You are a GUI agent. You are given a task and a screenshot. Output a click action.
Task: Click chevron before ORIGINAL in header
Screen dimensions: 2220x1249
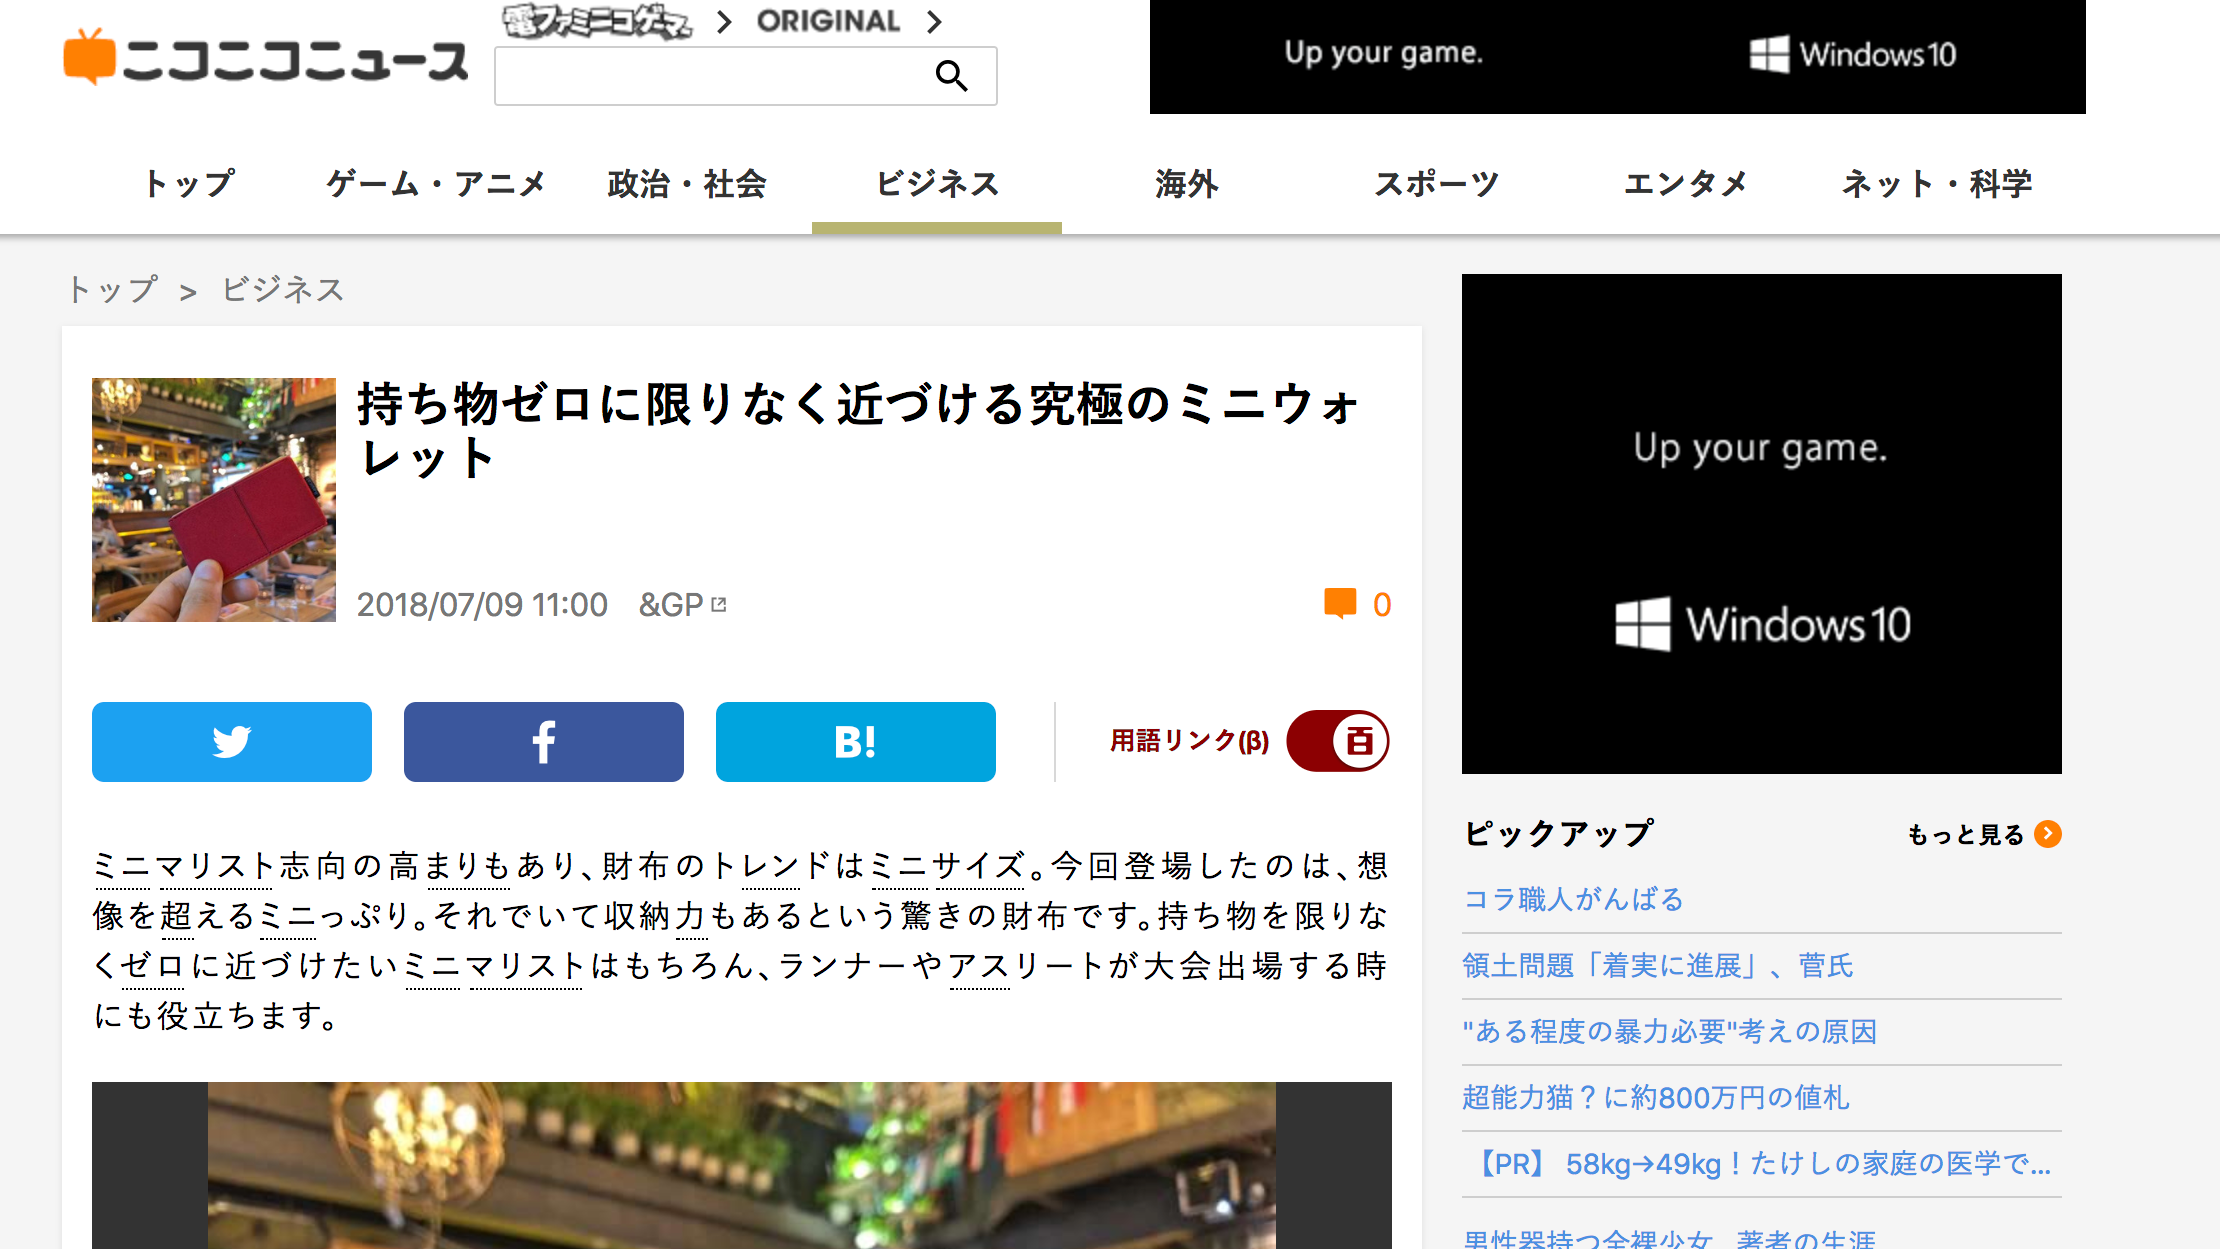(725, 21)
